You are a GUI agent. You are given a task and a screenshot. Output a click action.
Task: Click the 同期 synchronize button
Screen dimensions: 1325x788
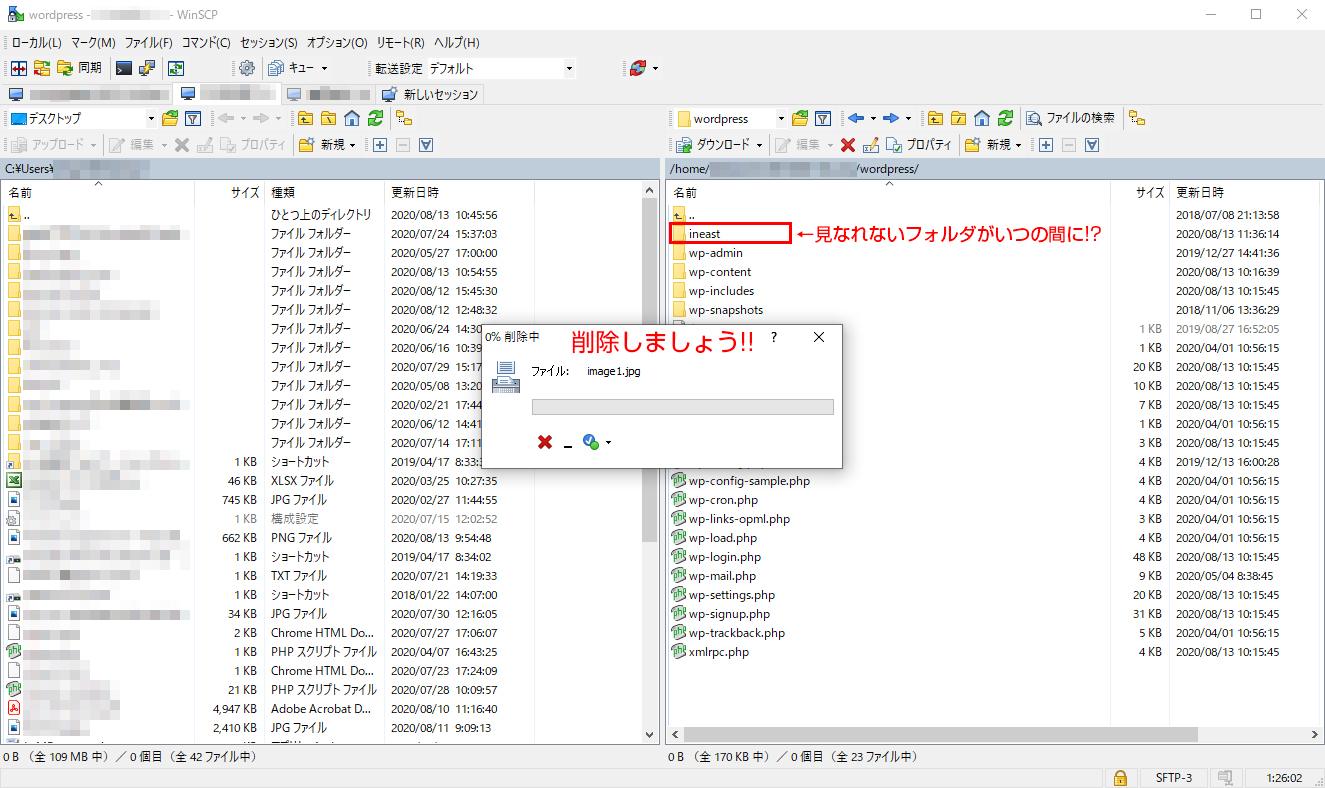coord(78,68)
